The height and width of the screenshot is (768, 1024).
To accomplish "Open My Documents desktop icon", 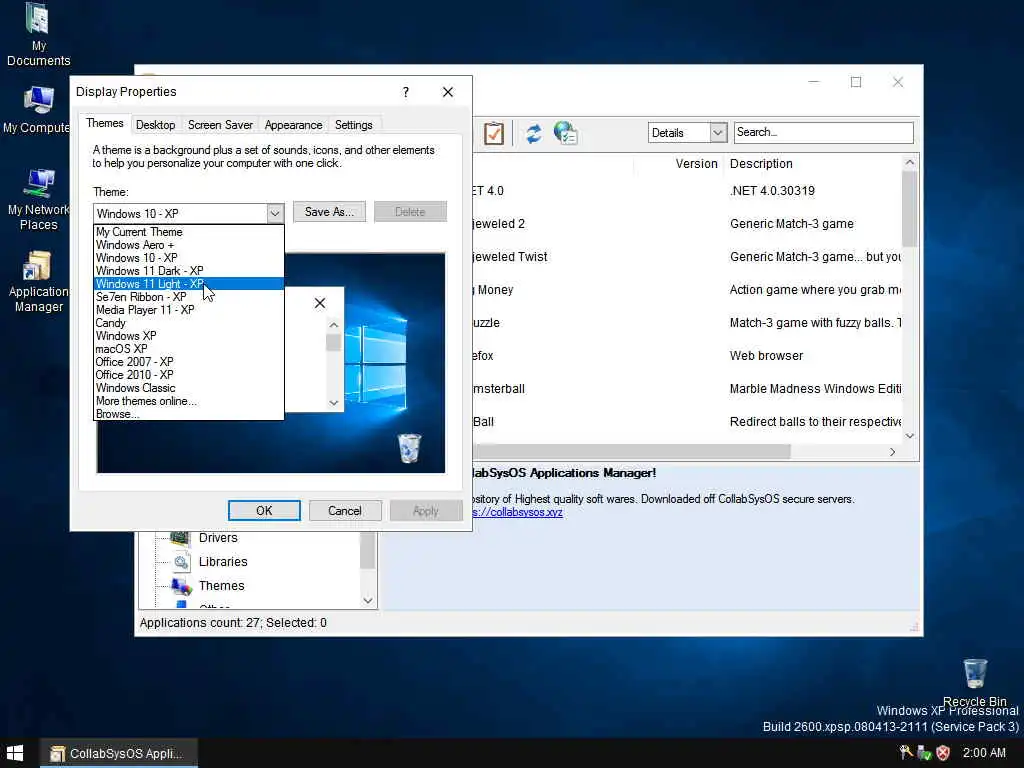I will coord(38,35).
